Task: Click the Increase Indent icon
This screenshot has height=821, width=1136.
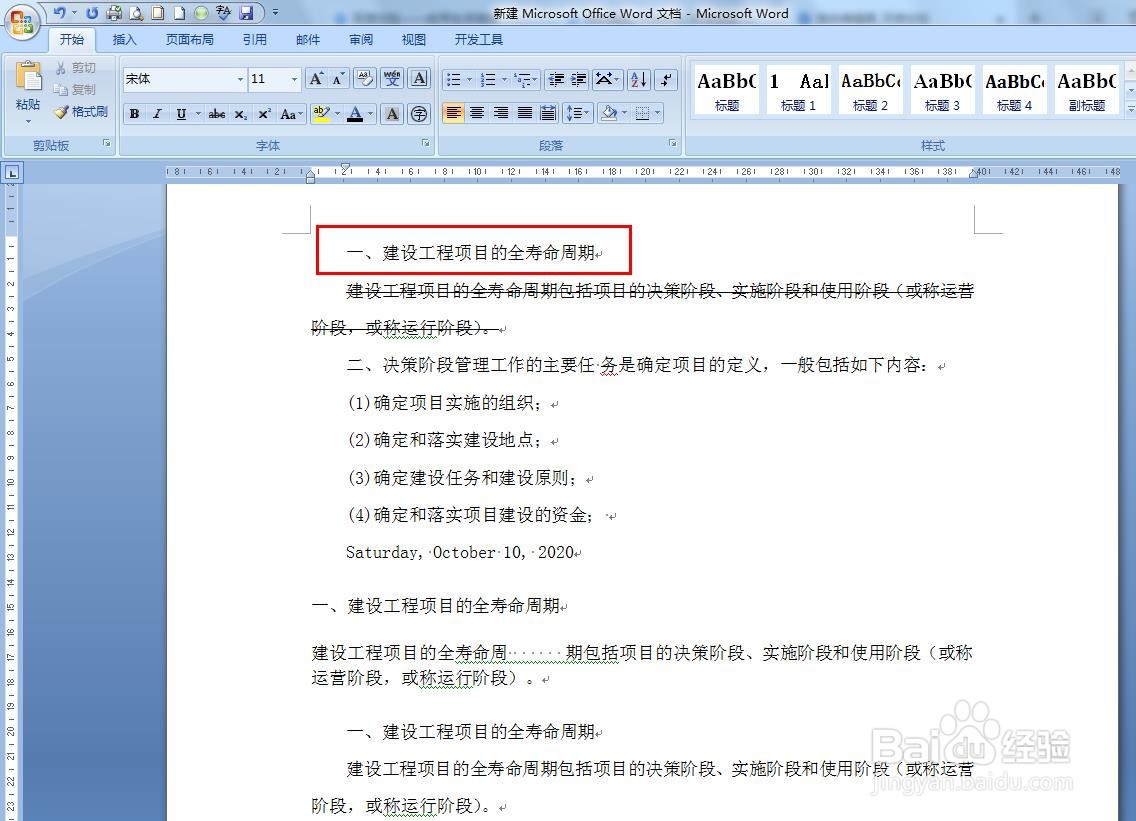Action: click(580, 78)
